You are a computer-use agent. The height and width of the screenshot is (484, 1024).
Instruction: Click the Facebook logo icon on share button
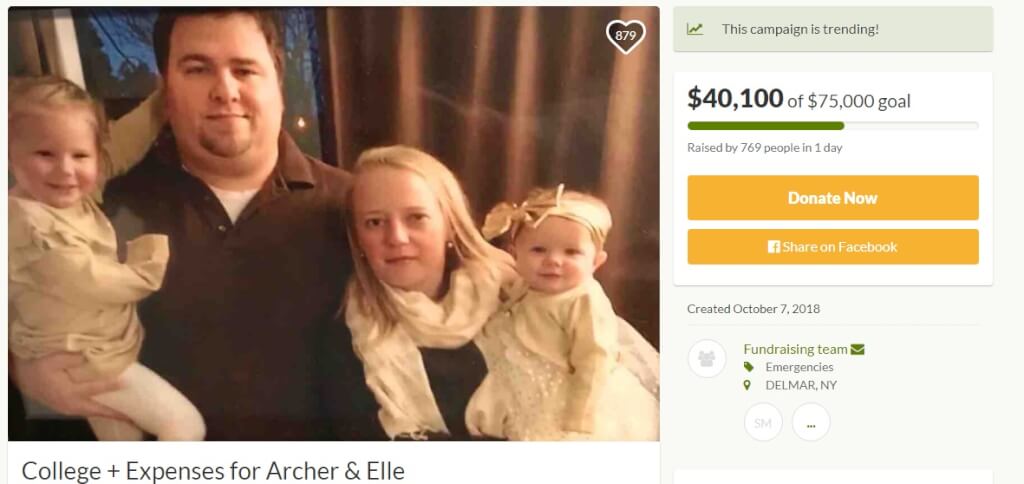click(774, 247)
